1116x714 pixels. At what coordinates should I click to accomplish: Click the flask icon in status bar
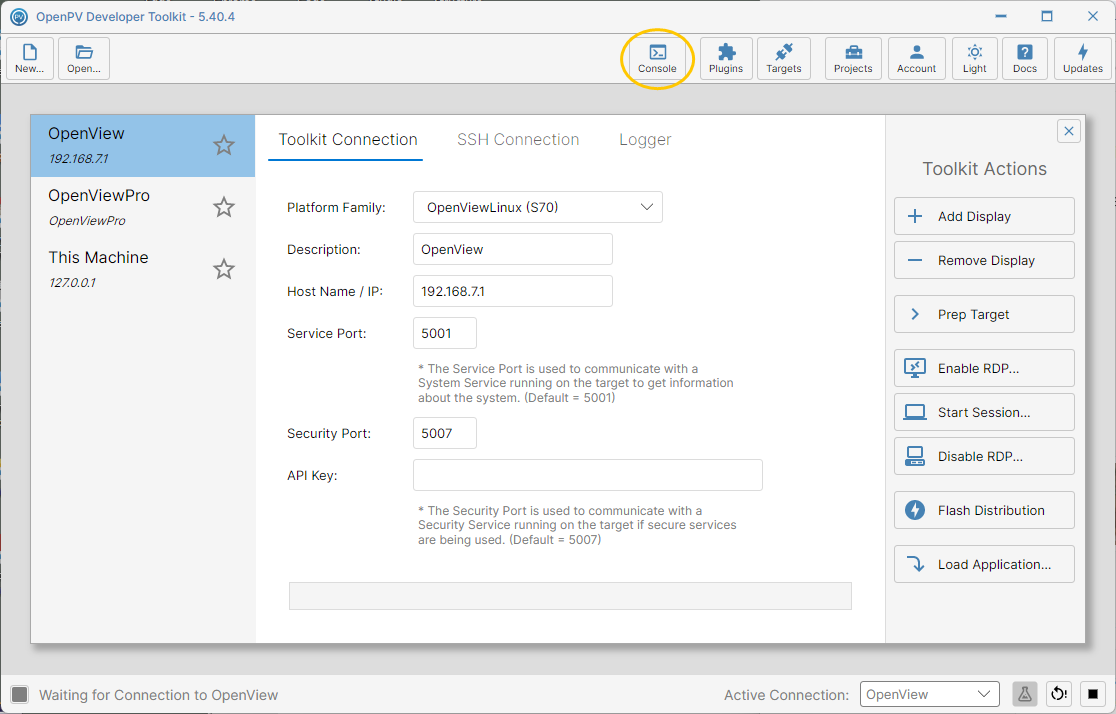1024,694
